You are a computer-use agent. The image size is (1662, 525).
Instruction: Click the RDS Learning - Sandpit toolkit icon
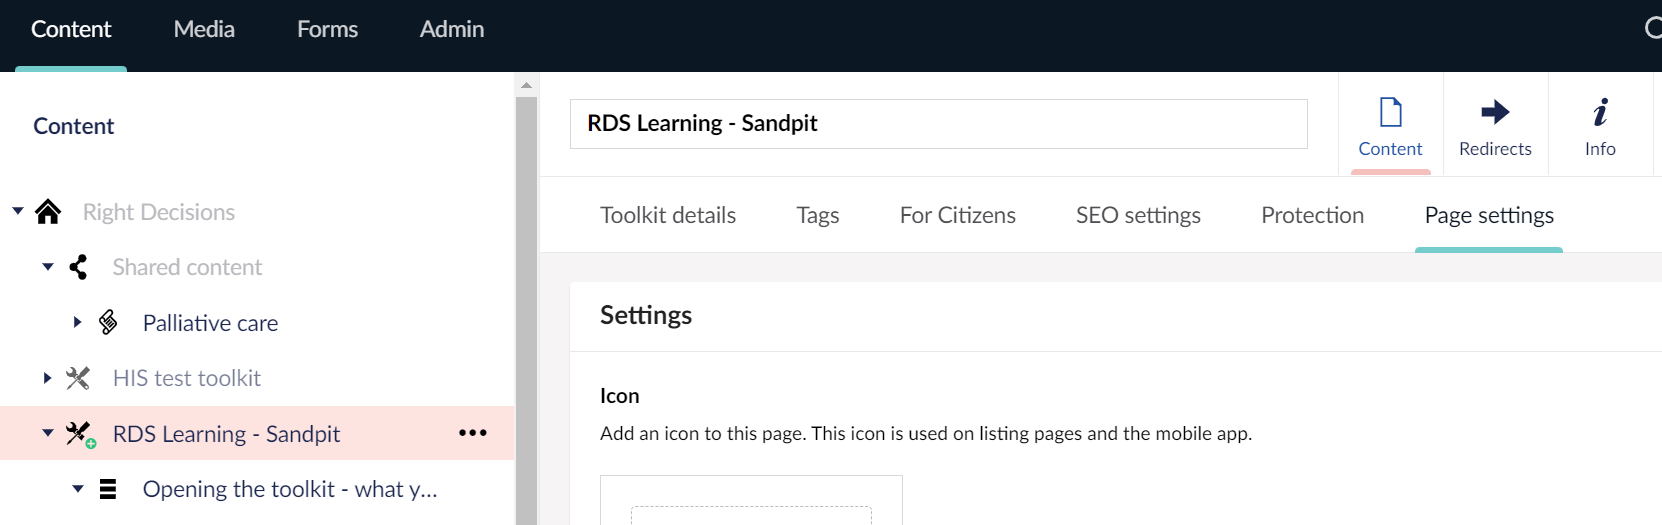[x=79, y=434]
